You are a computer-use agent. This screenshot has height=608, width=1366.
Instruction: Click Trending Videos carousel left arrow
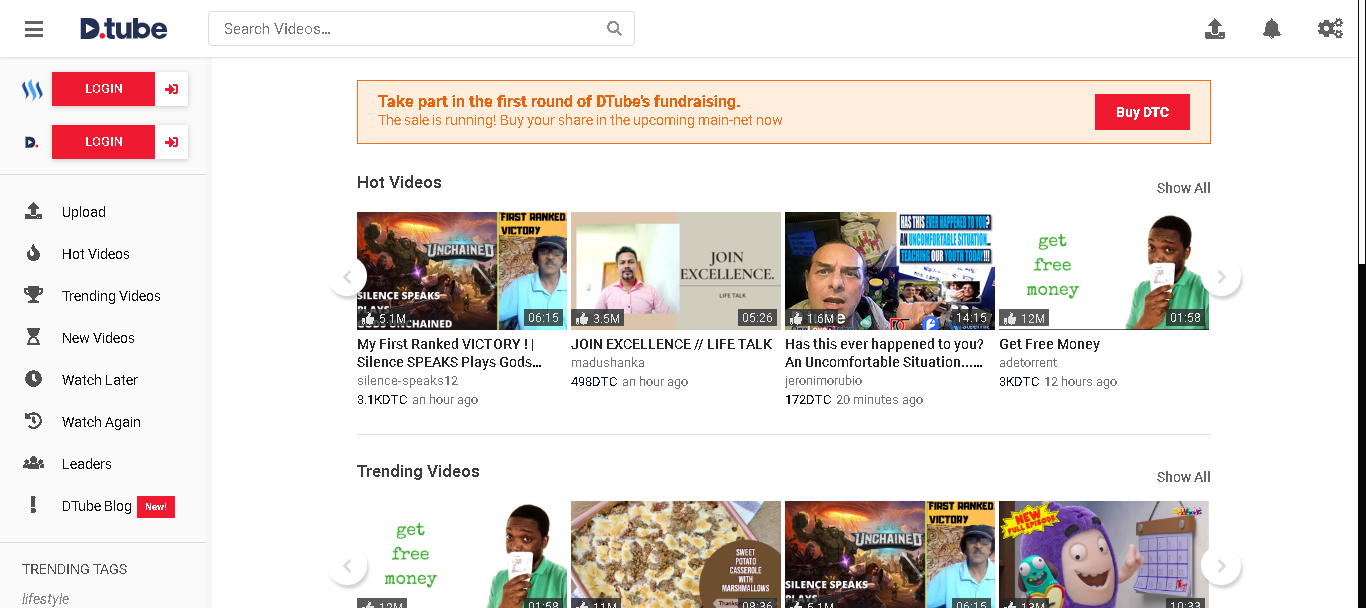pyautogui.click(x=347, y=566)
